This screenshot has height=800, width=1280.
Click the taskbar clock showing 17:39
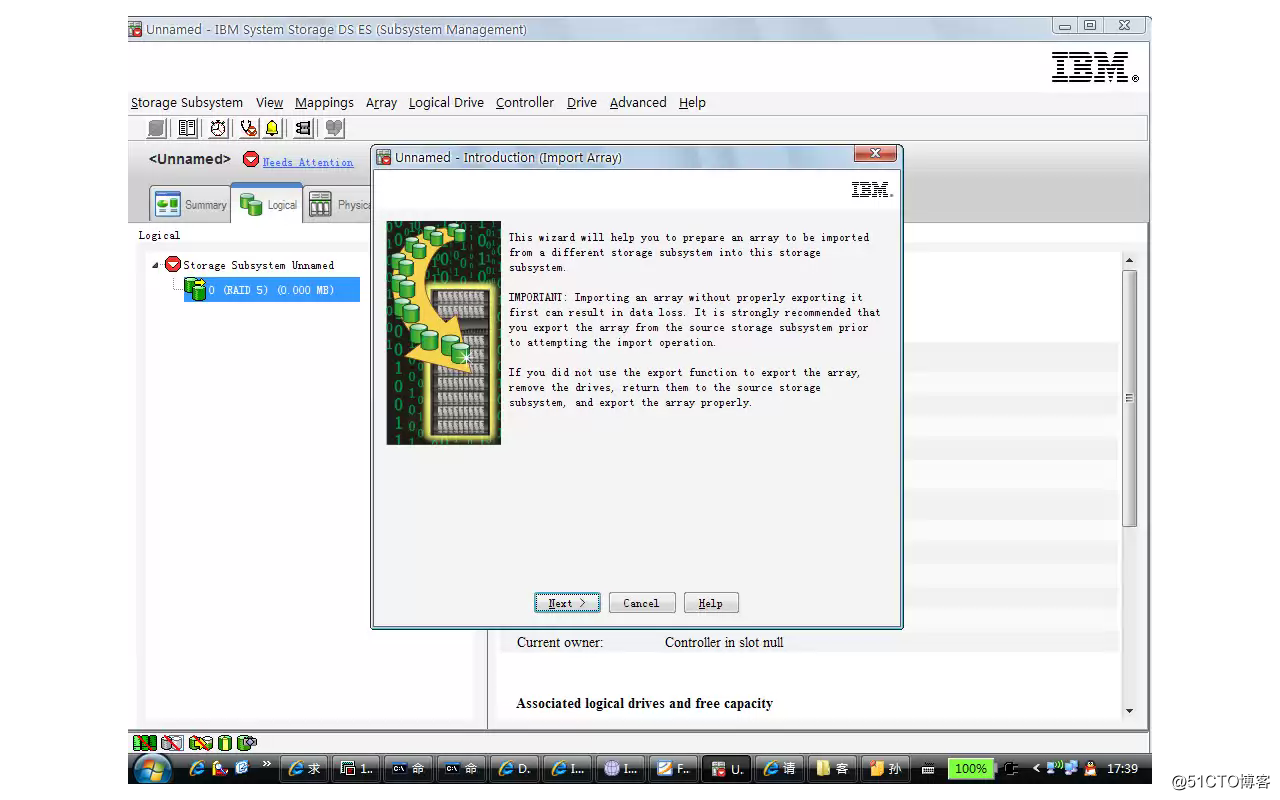pos(1122,769)
